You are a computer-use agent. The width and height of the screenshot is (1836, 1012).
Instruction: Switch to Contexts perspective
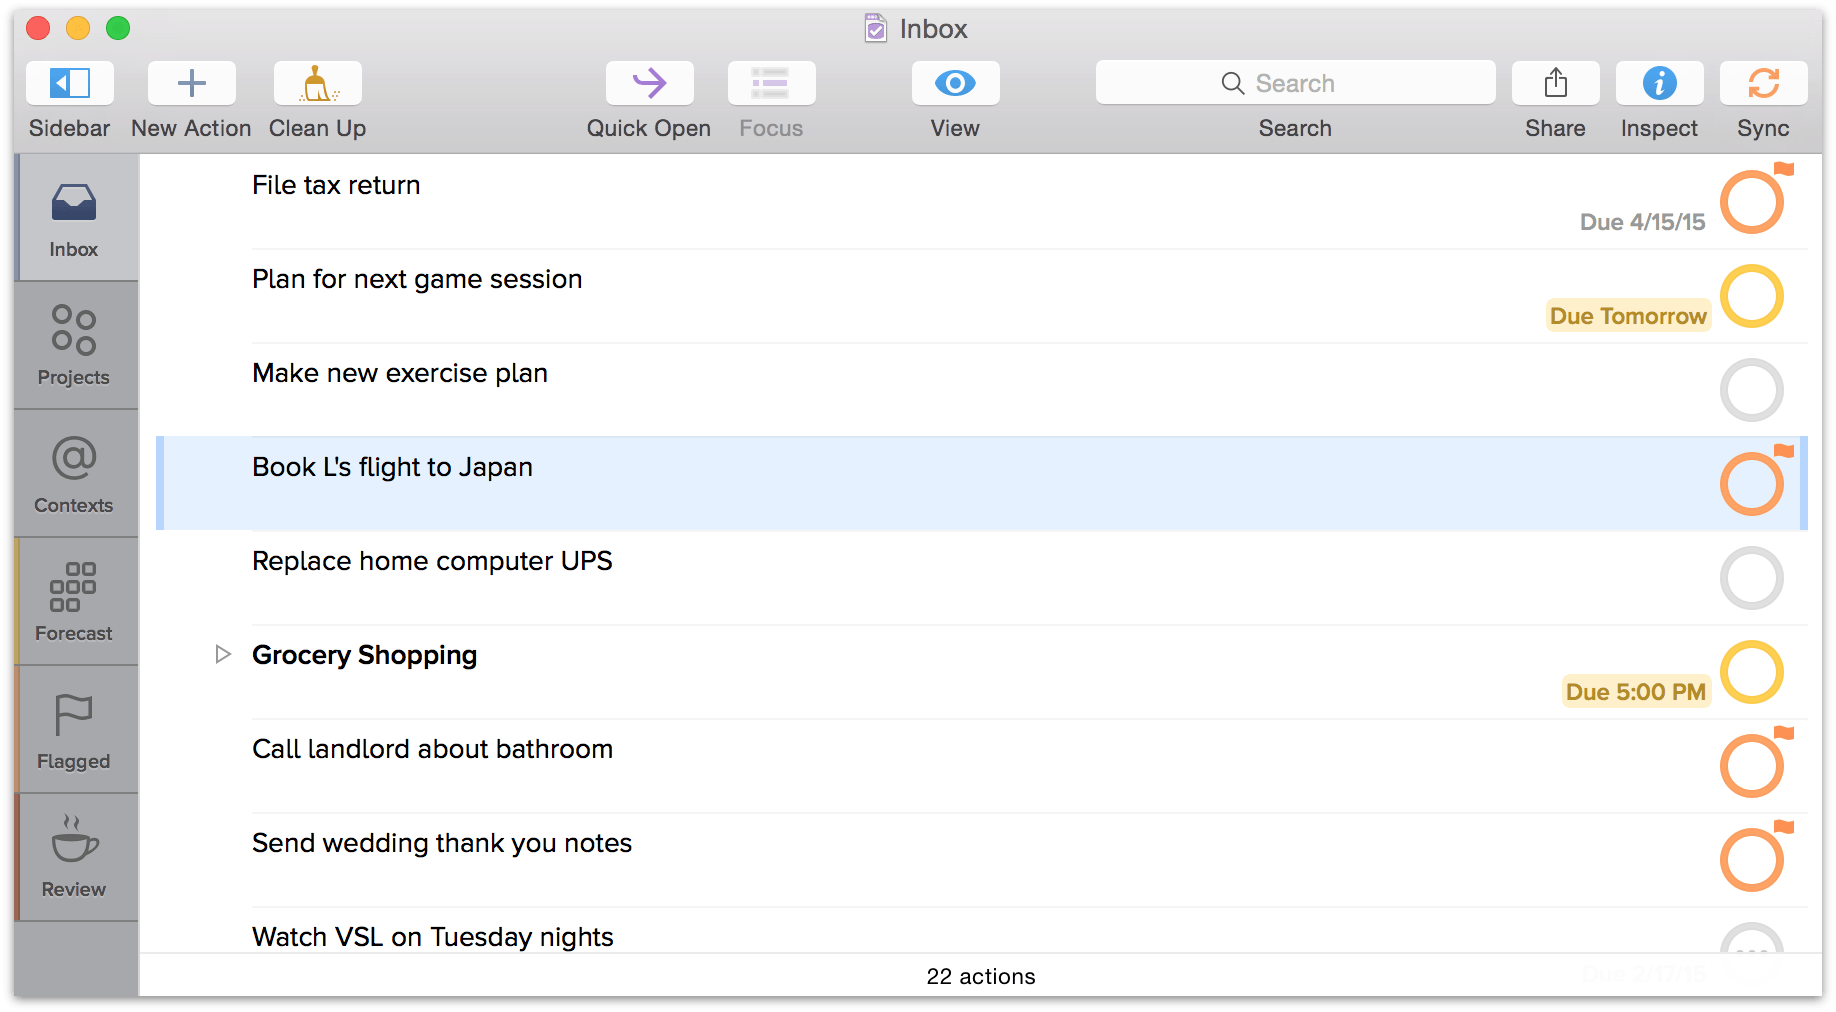pos(75,474)
